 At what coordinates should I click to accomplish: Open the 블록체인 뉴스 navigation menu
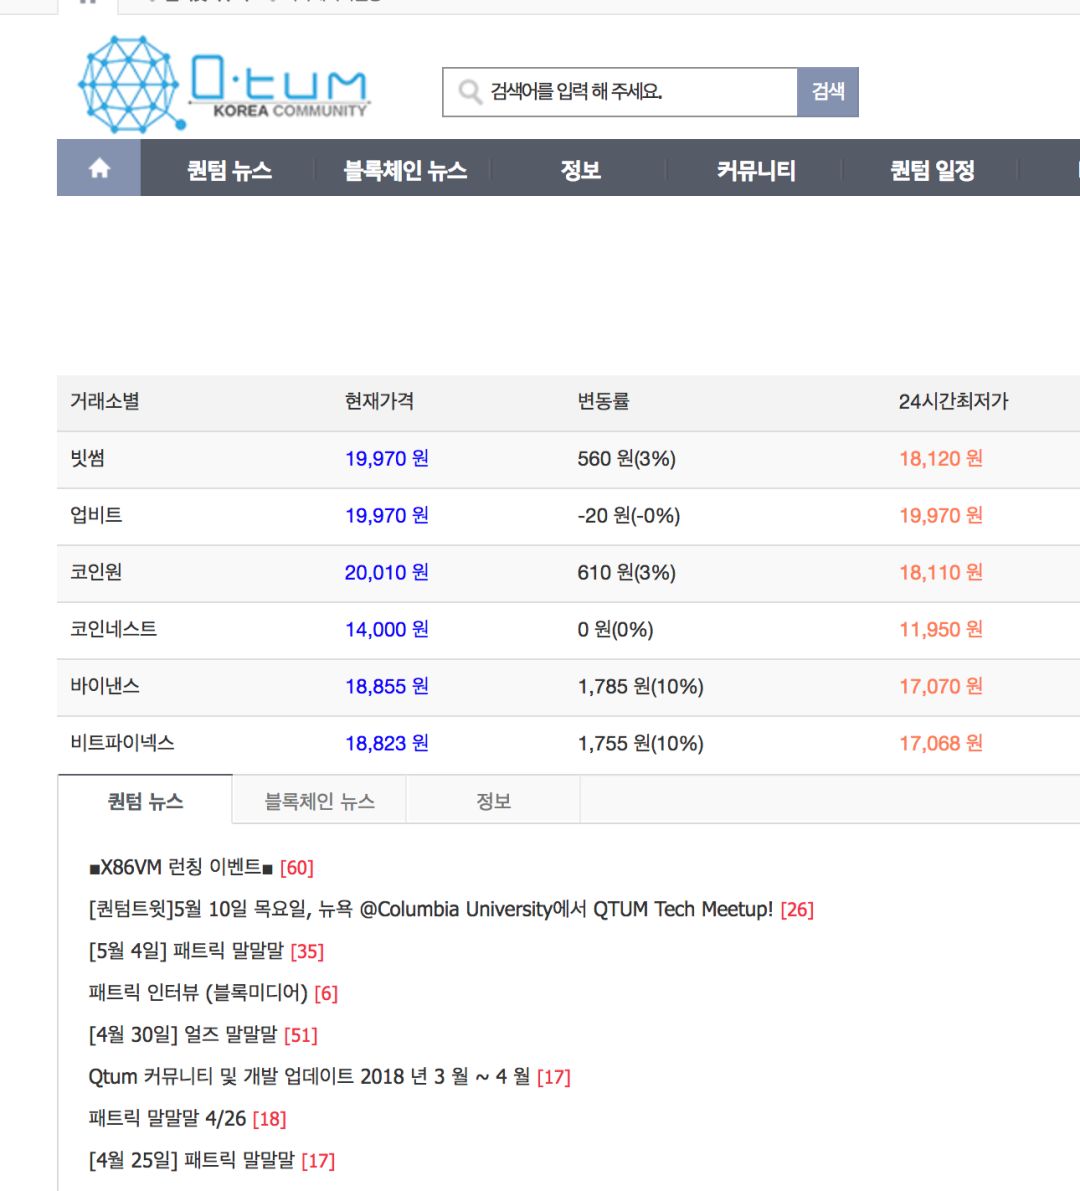(405, 170)
